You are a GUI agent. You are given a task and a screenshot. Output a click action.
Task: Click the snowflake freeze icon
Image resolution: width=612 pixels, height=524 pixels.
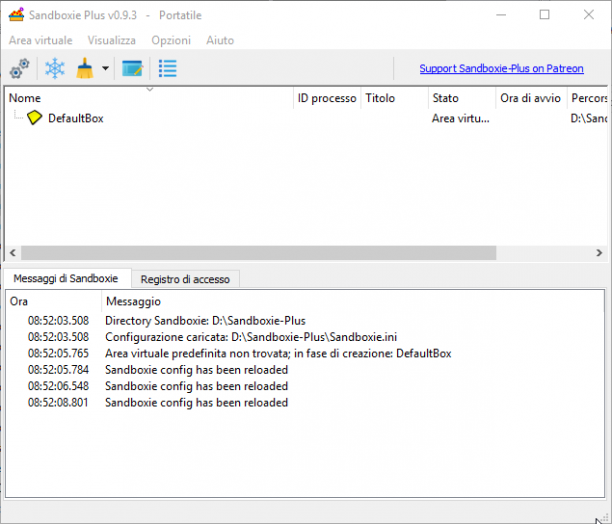pyautogui.click(x=55, y=68)
